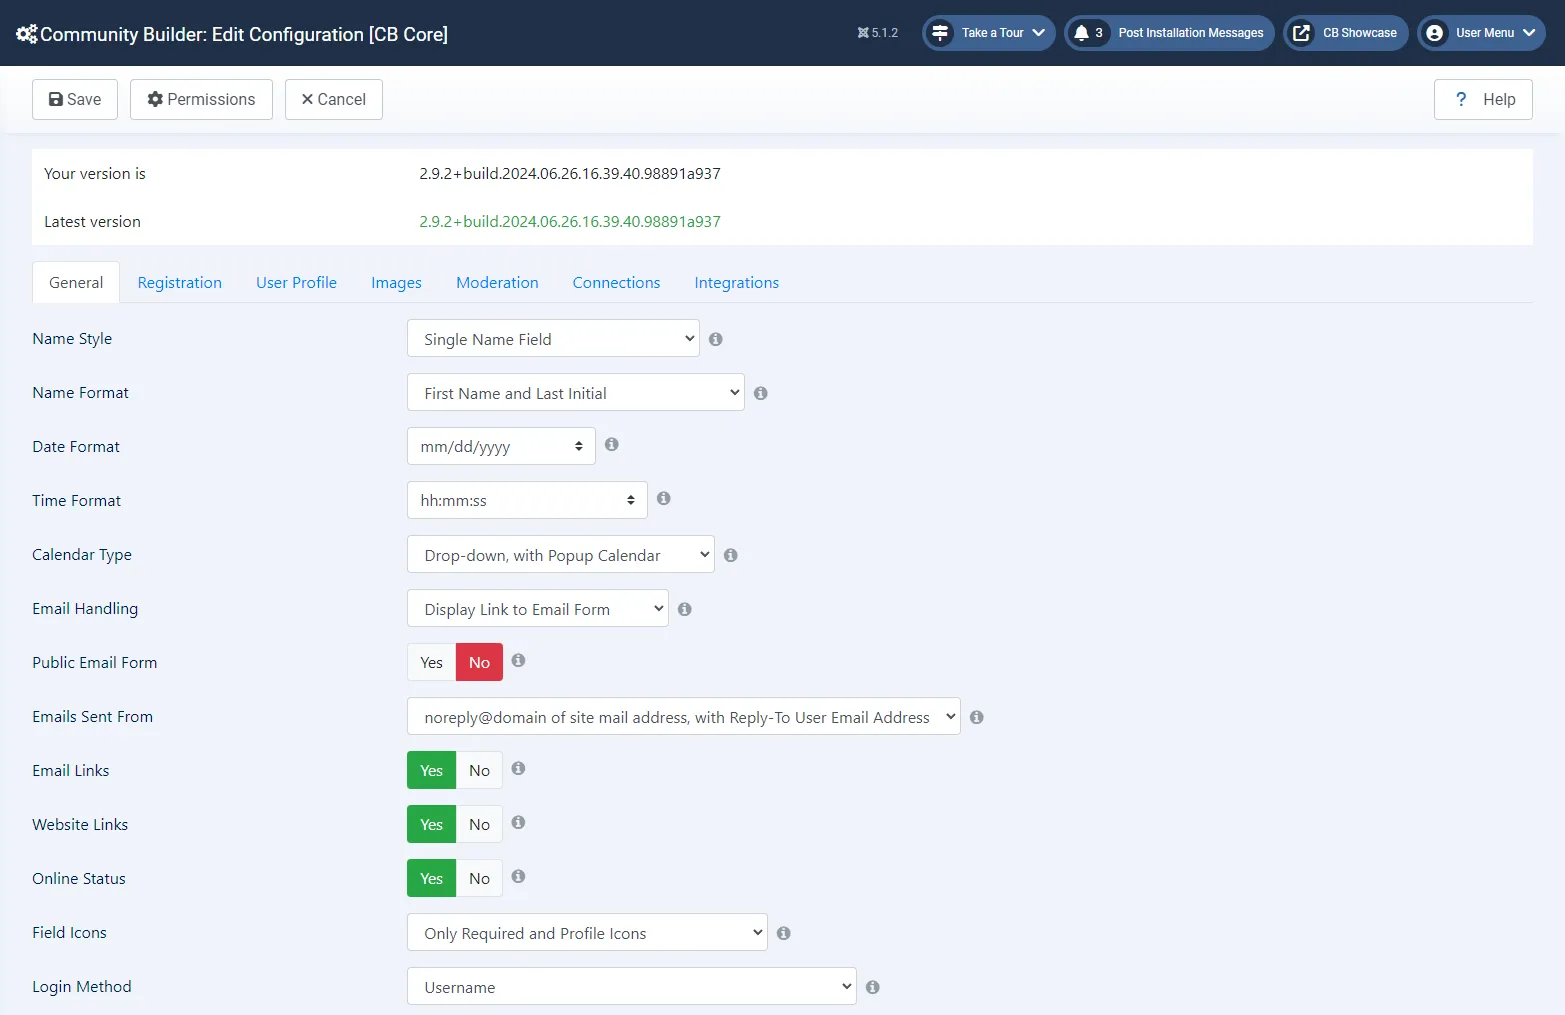Switch to the Moderation tab
1565x1015 pixels.
point(497,282)
